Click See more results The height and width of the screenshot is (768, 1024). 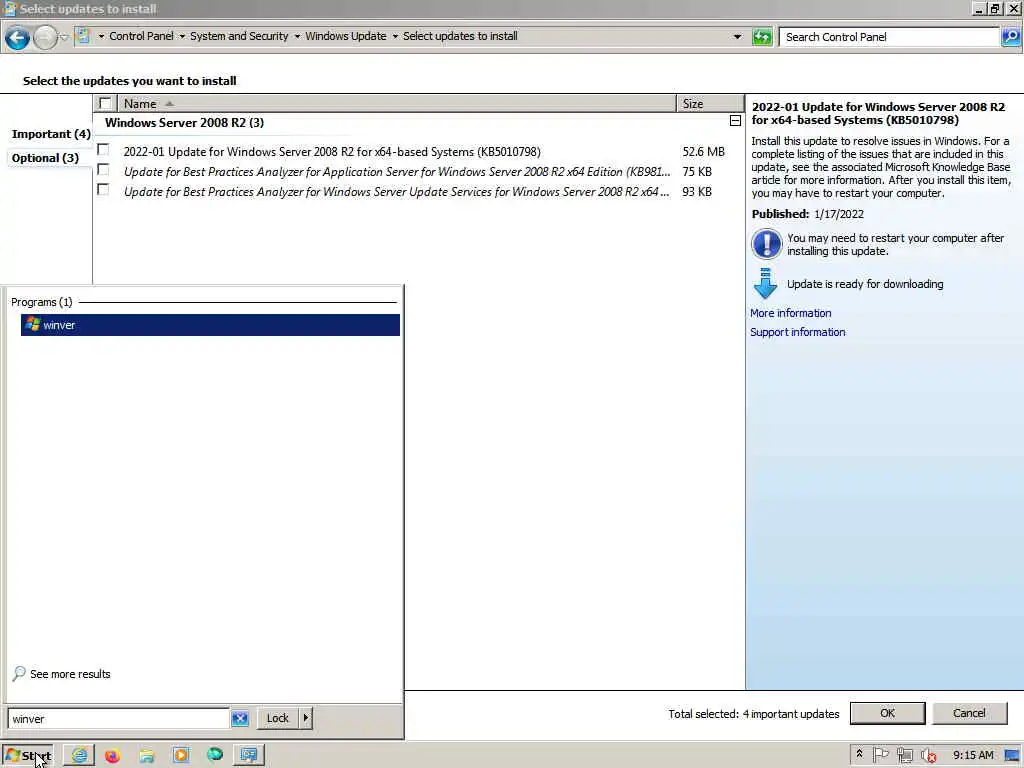point(62,674)
